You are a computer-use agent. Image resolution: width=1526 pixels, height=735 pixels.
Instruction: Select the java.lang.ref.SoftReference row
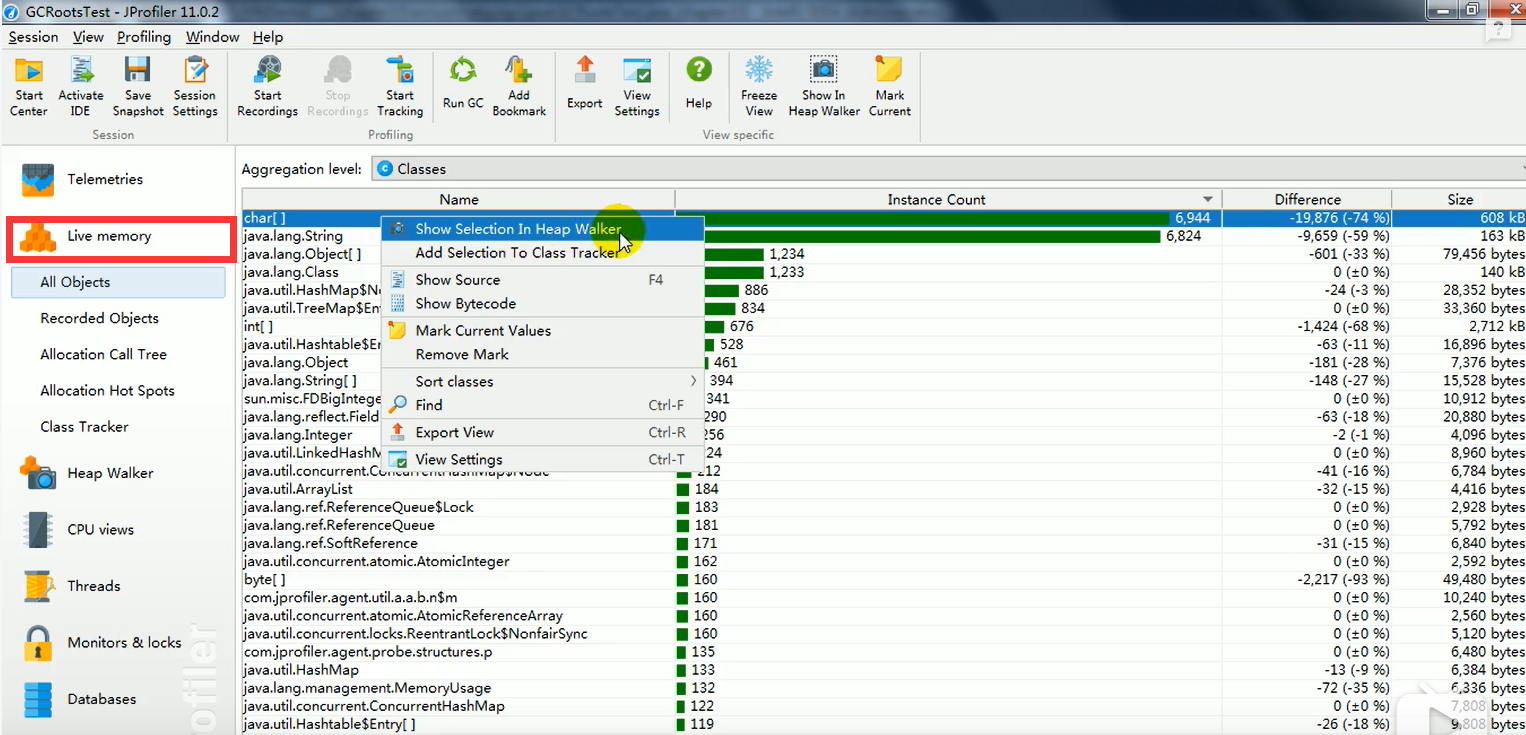coord(884,543)
